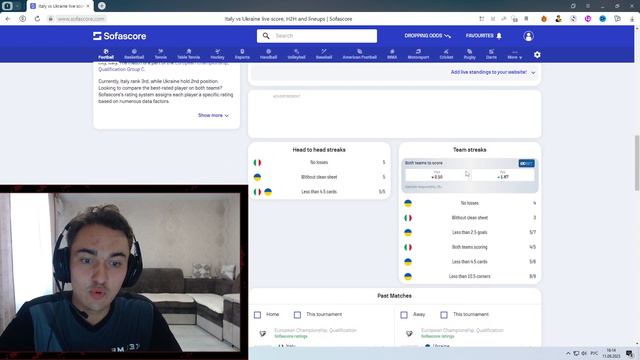640x360 pixels.
Task: Click Ukraine flag beside Team streaks No losses
Action: coord(408,203)
